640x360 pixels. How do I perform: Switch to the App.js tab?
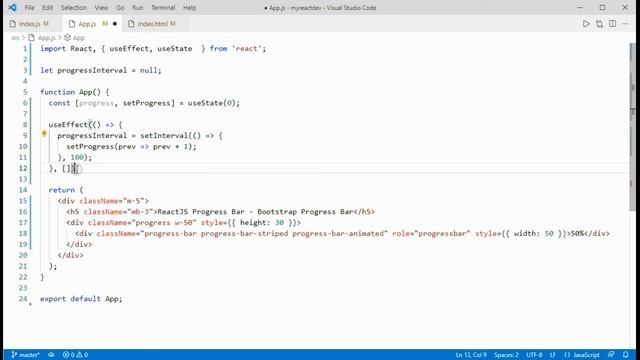click(x=93, y=24)
